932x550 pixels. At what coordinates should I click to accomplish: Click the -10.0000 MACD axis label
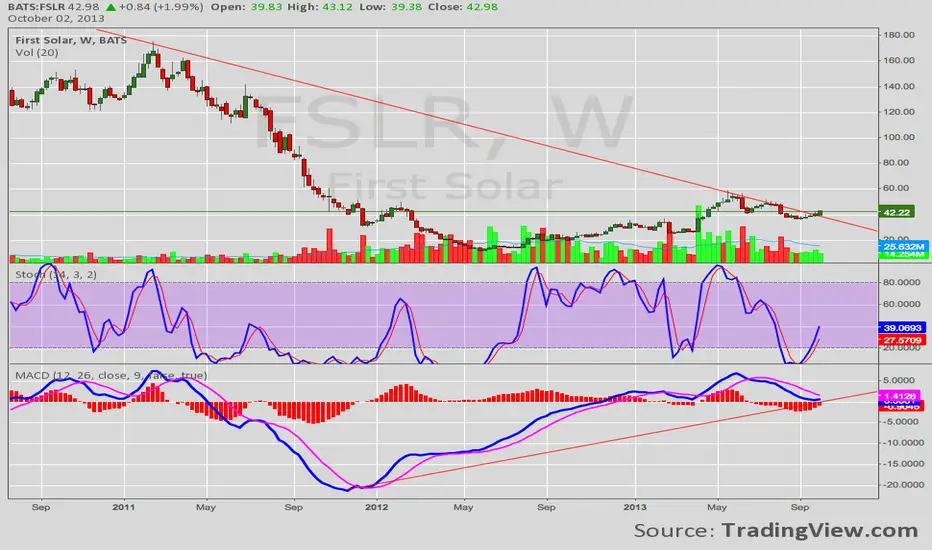tap(902, 442)
